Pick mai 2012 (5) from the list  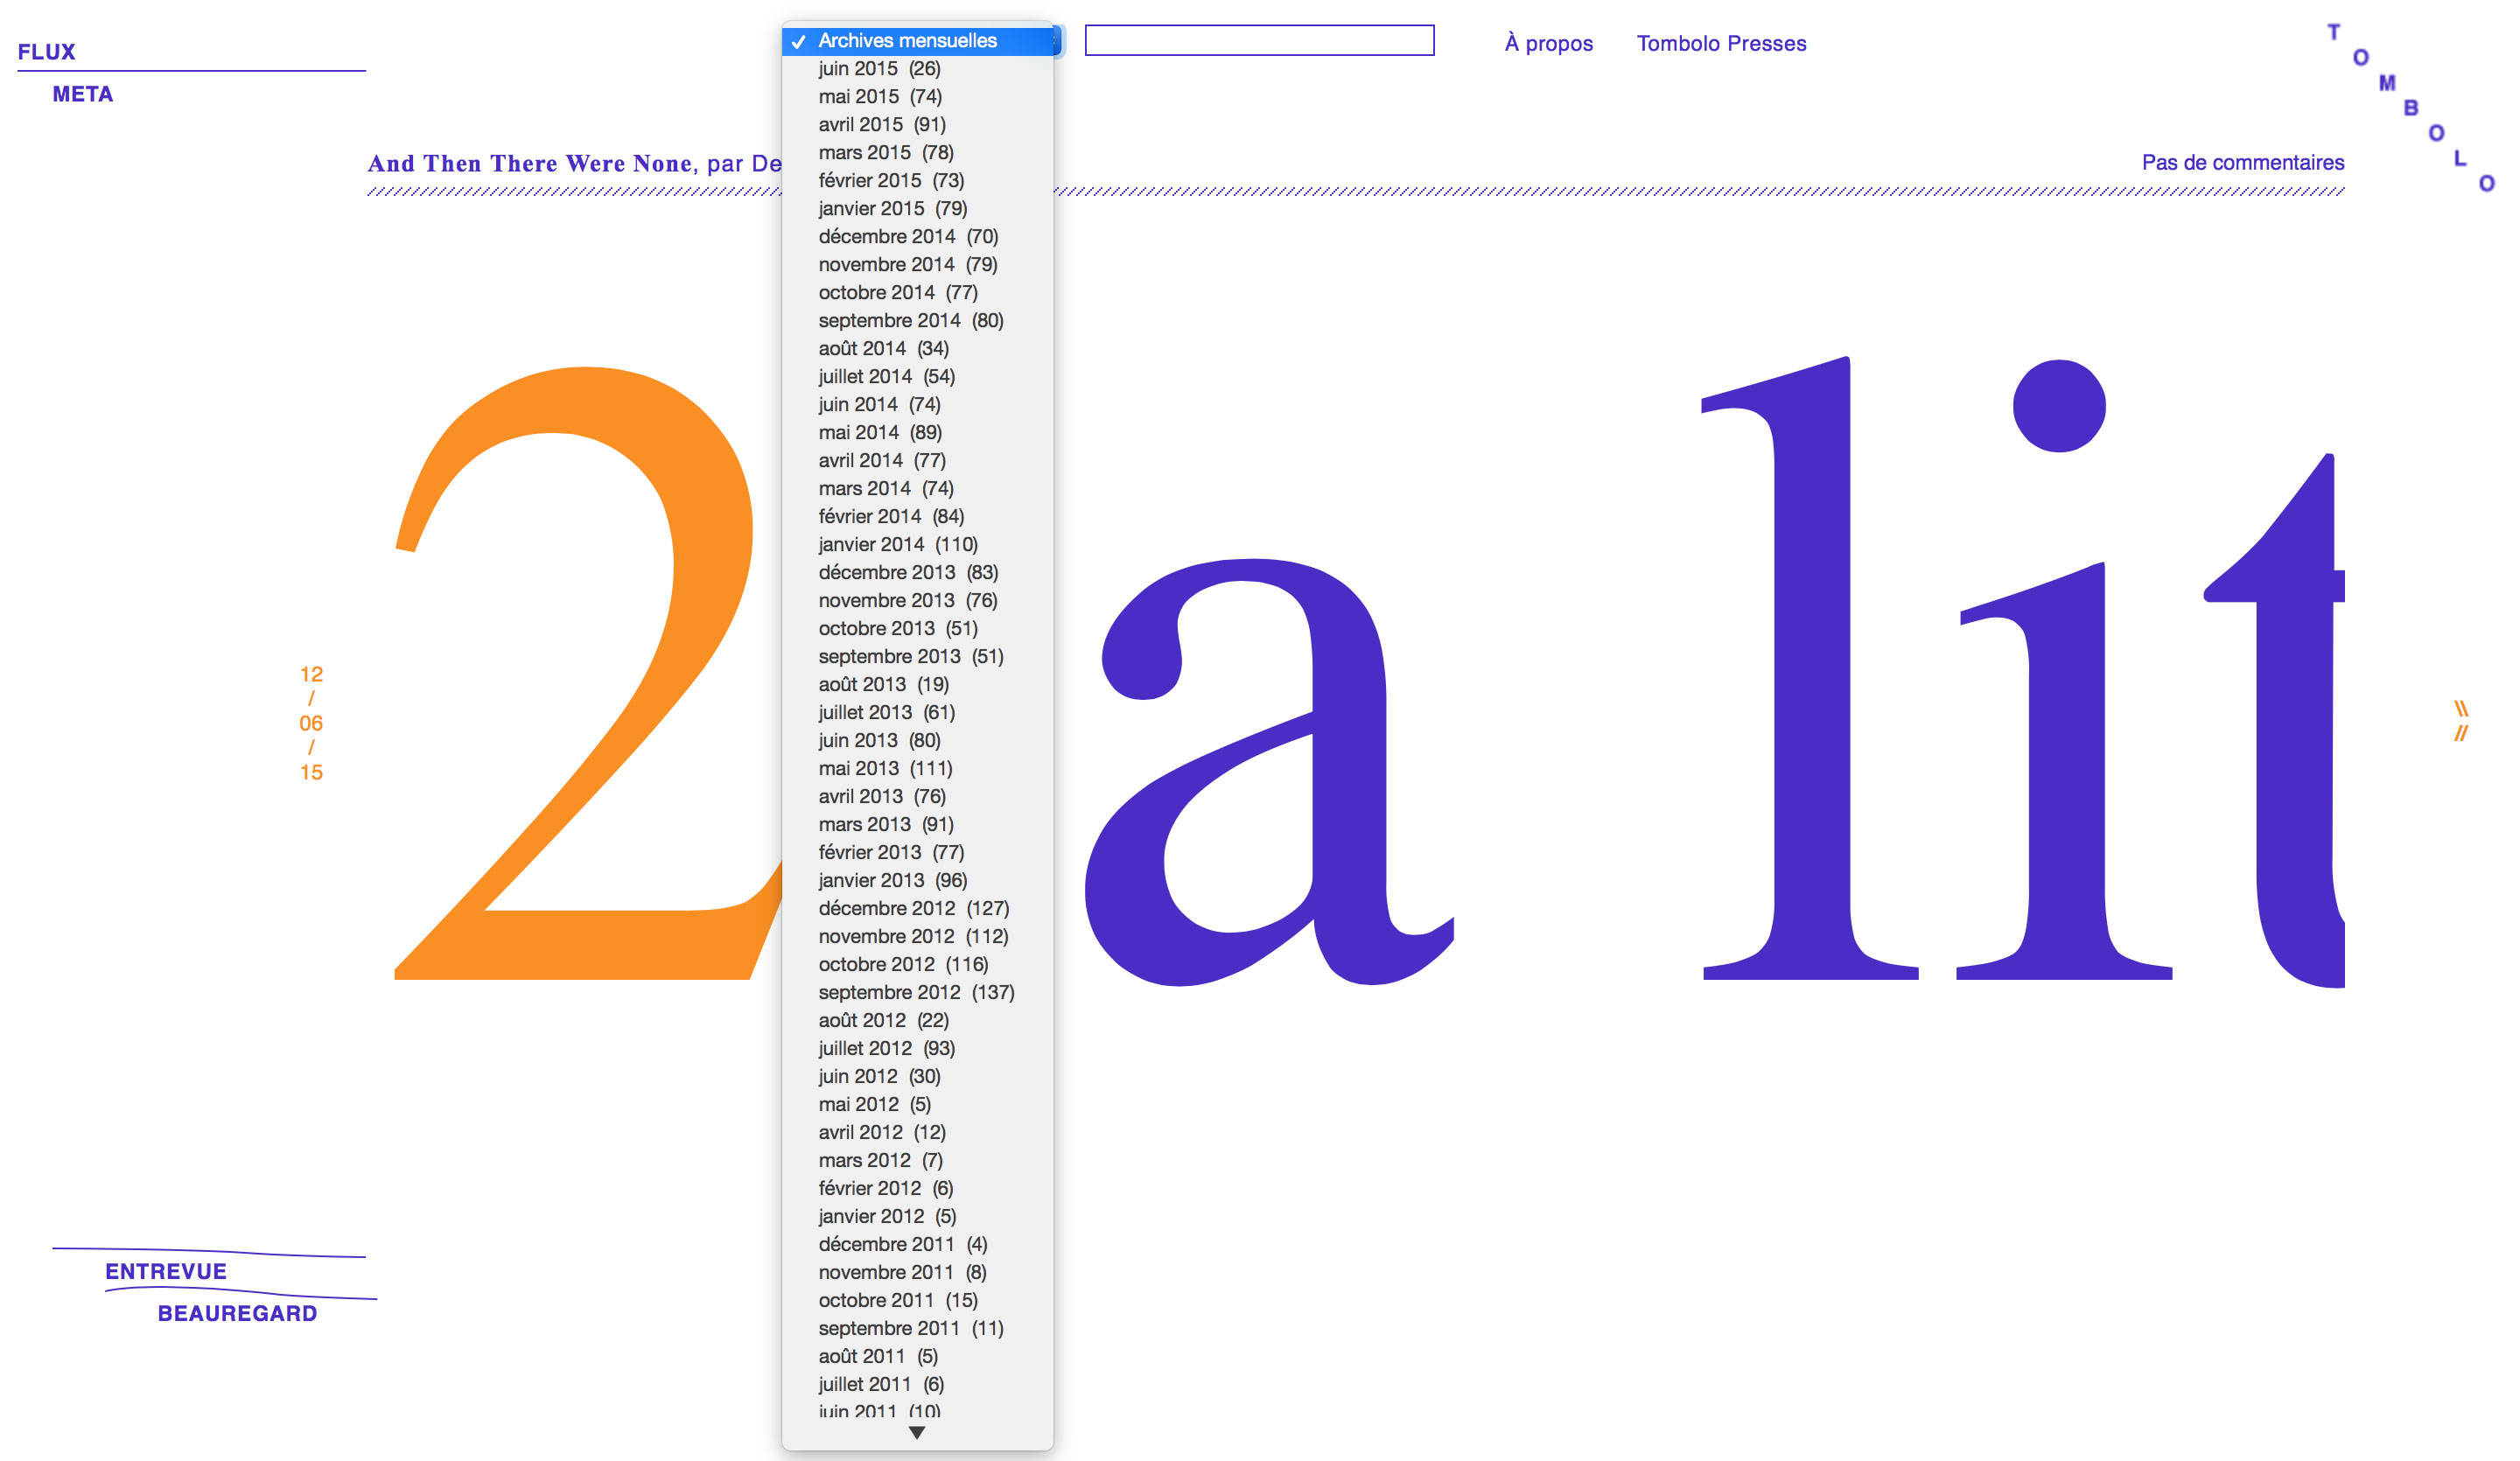coord(874,1105)
